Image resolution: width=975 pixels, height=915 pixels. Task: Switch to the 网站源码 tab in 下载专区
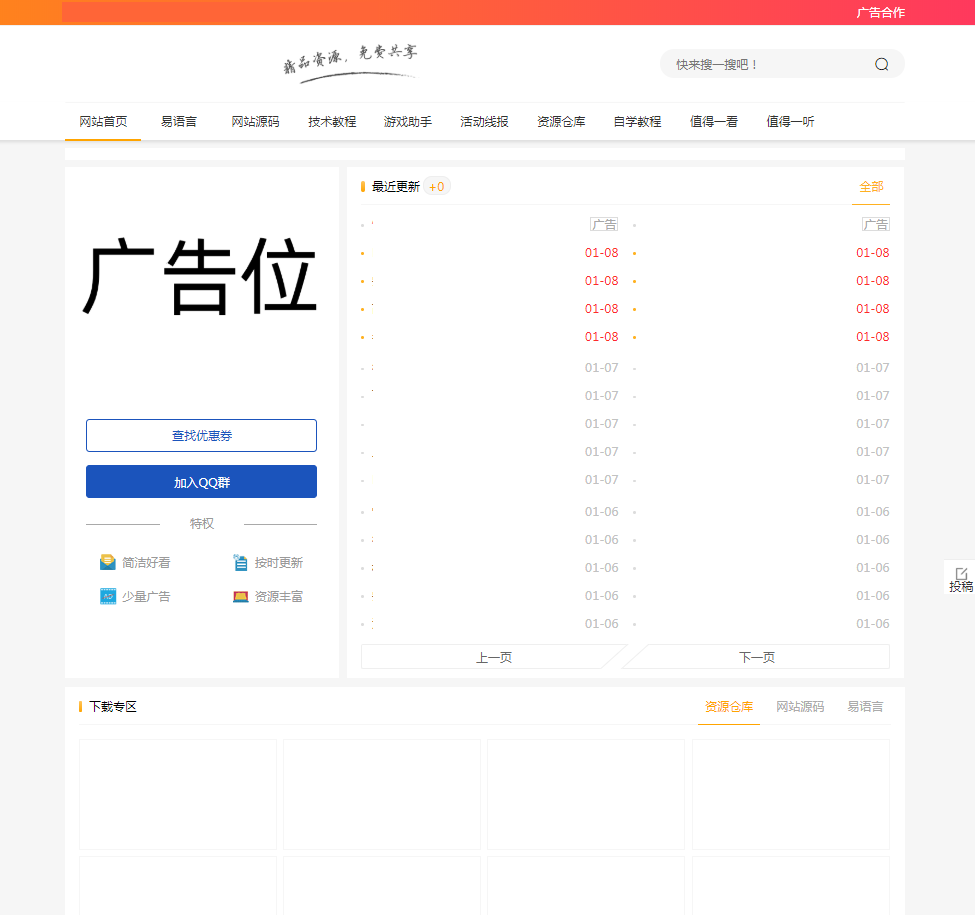[800, 706]
